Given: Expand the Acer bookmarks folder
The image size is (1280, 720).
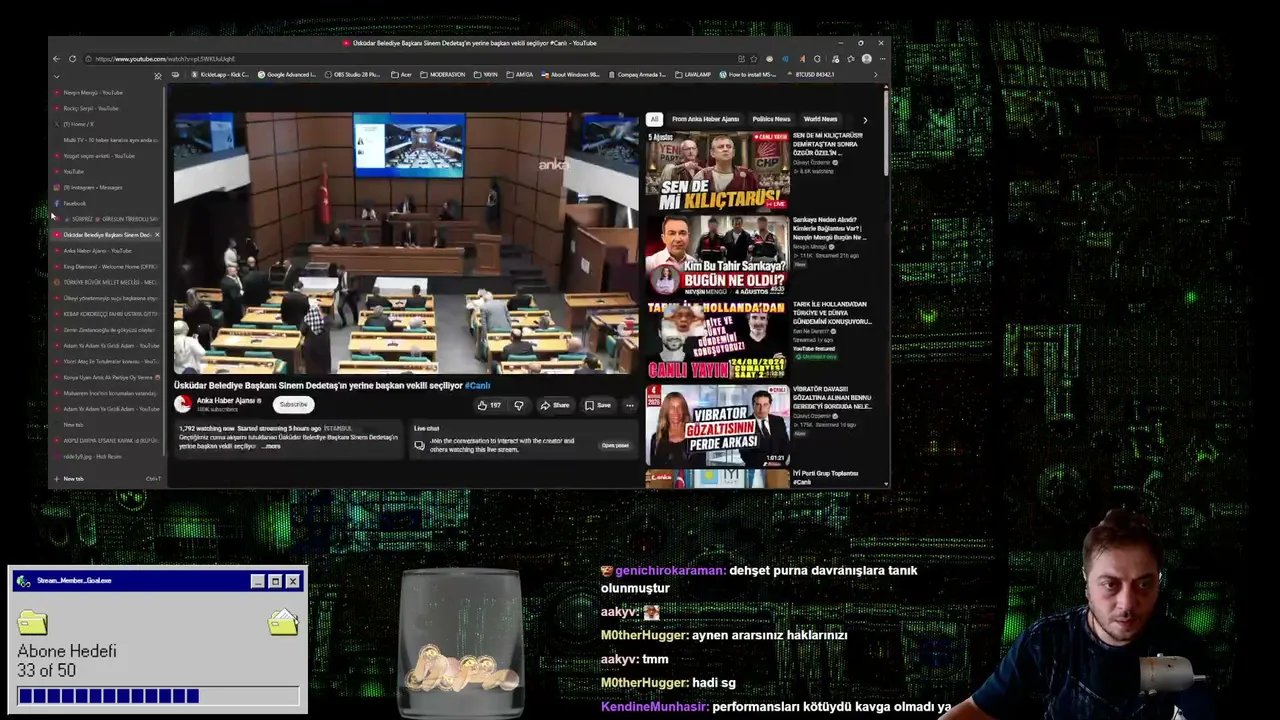Looking at the screenshot, I should coord(401,75).
